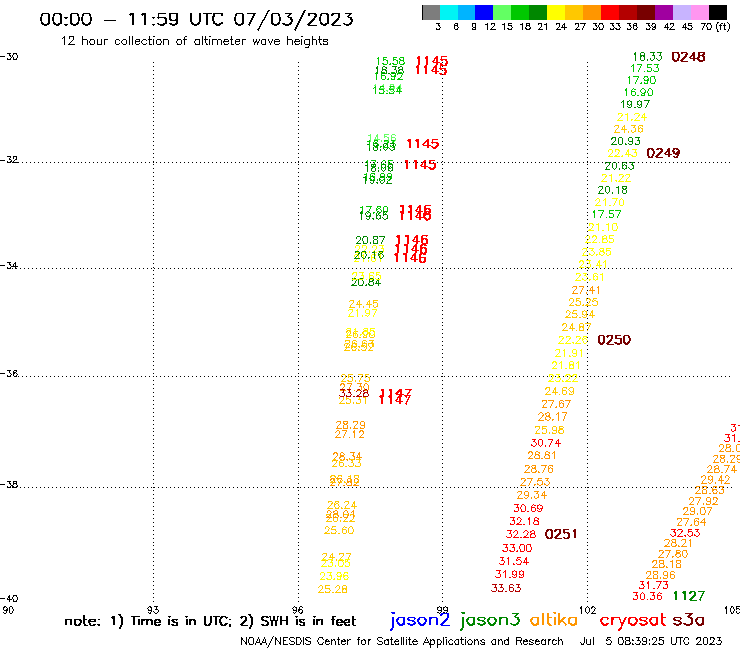
Task: Select the wave height value 23.96
Action: tap(334, 576)
